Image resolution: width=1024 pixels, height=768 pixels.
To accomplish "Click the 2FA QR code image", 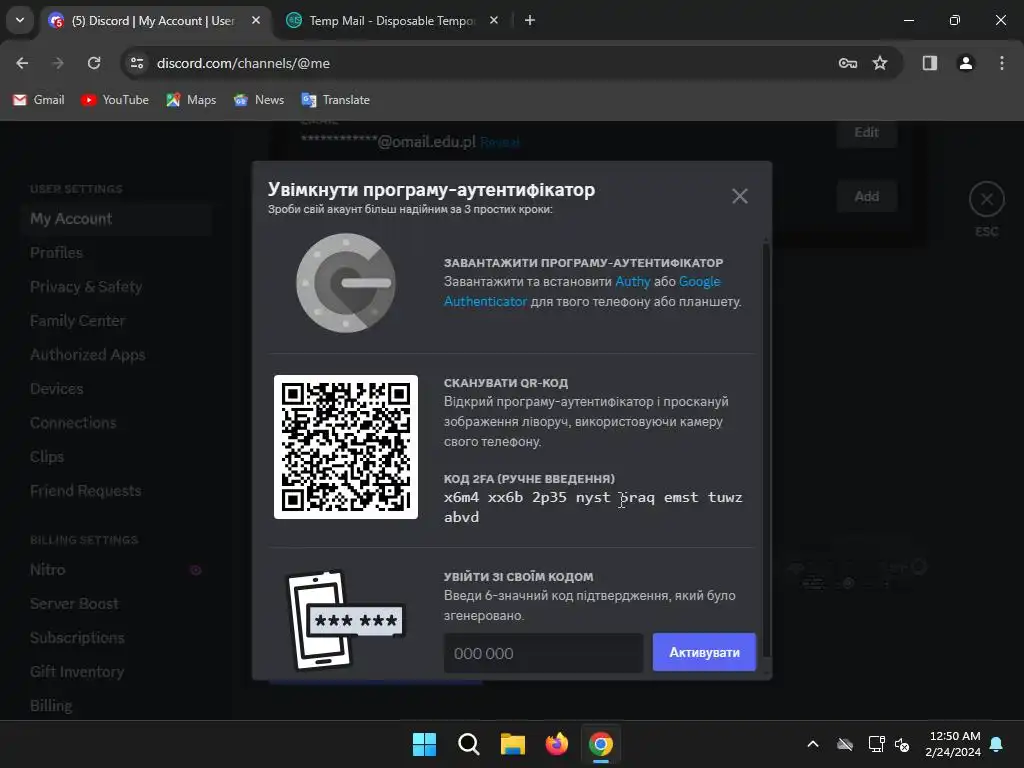I will 345,447.
